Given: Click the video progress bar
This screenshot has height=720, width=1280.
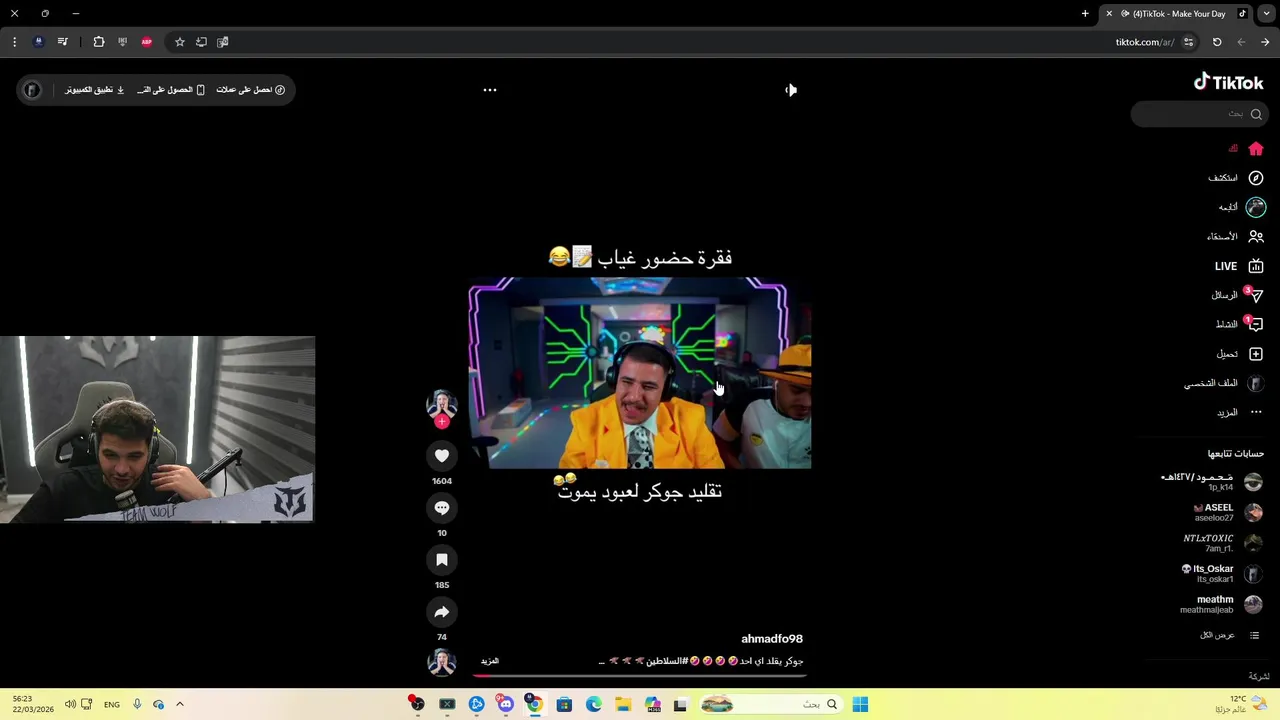Looking at the screenshot, I should click(640, 676).
